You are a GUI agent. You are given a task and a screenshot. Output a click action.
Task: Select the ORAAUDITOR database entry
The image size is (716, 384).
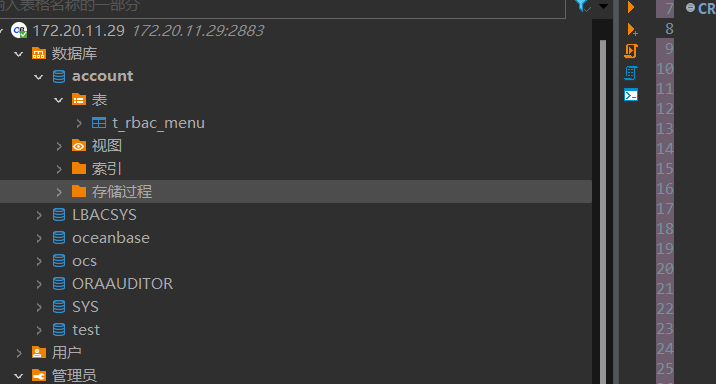(122, 284)
